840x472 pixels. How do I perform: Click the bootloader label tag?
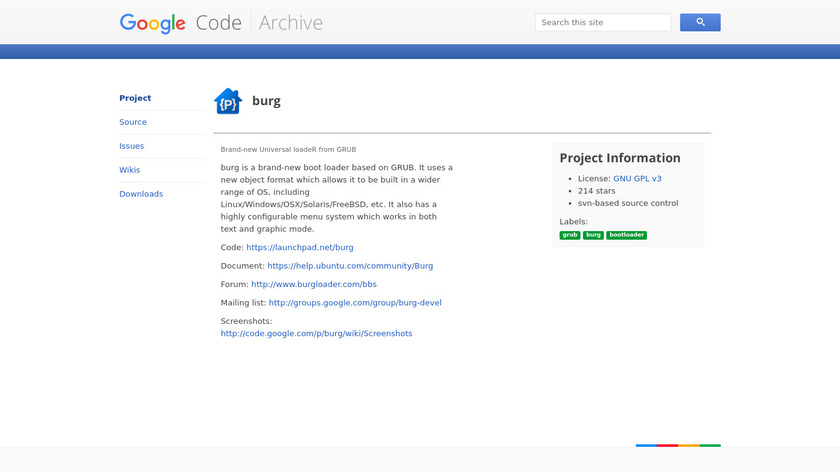pos(626,235)
